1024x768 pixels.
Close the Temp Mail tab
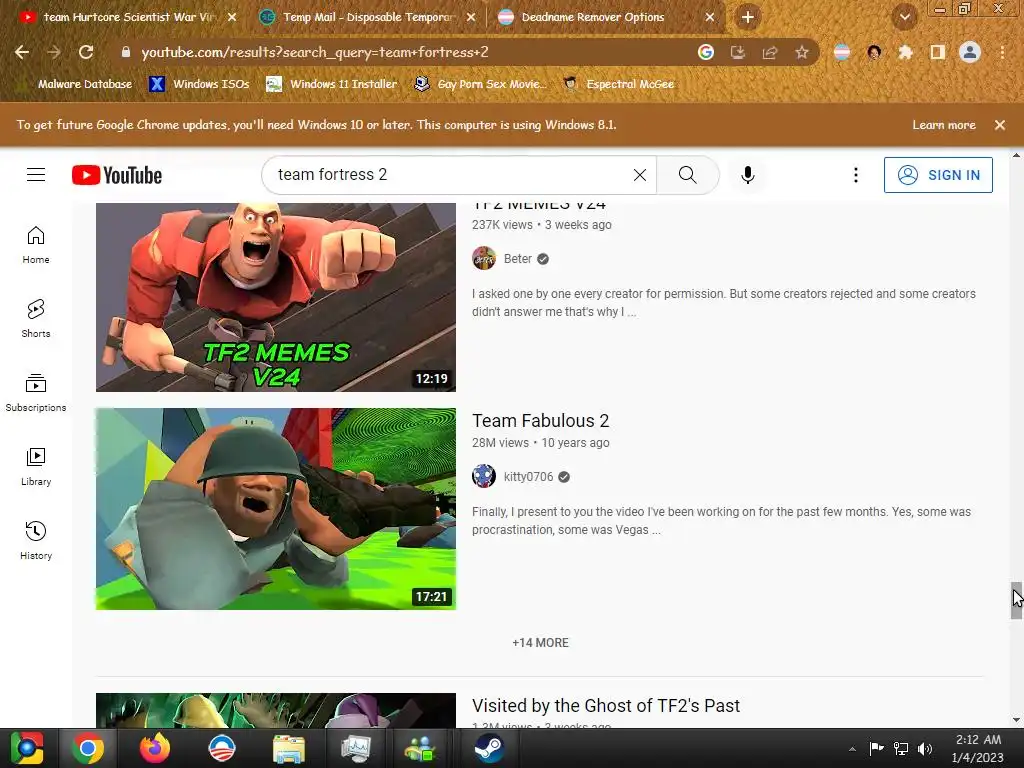[x=471, y=17]
